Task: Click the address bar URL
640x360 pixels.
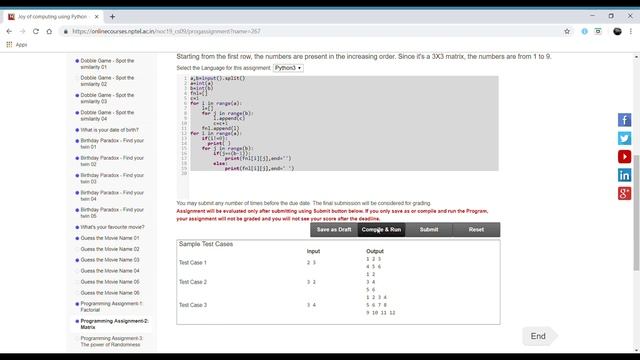Action: [166, 31]
